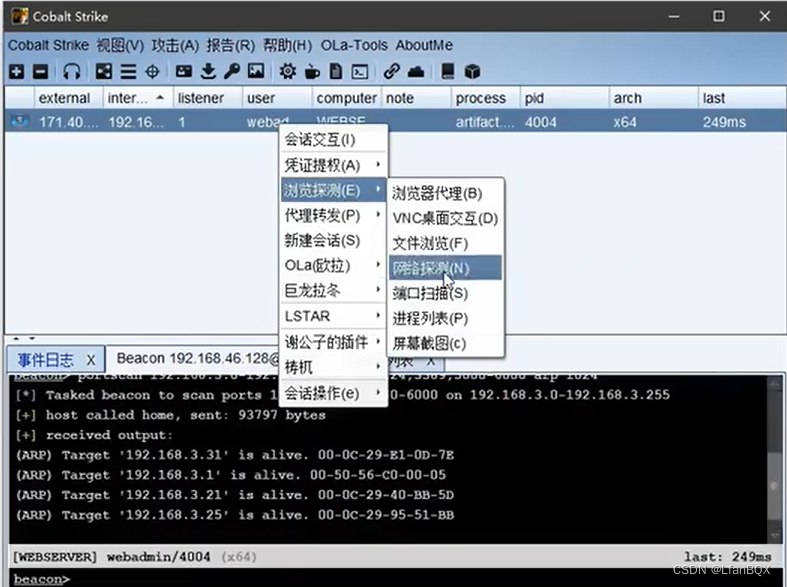Expand the 代理转发(P) submenu arrow
The image size is (787, 587).
click(x=378, y=214)
